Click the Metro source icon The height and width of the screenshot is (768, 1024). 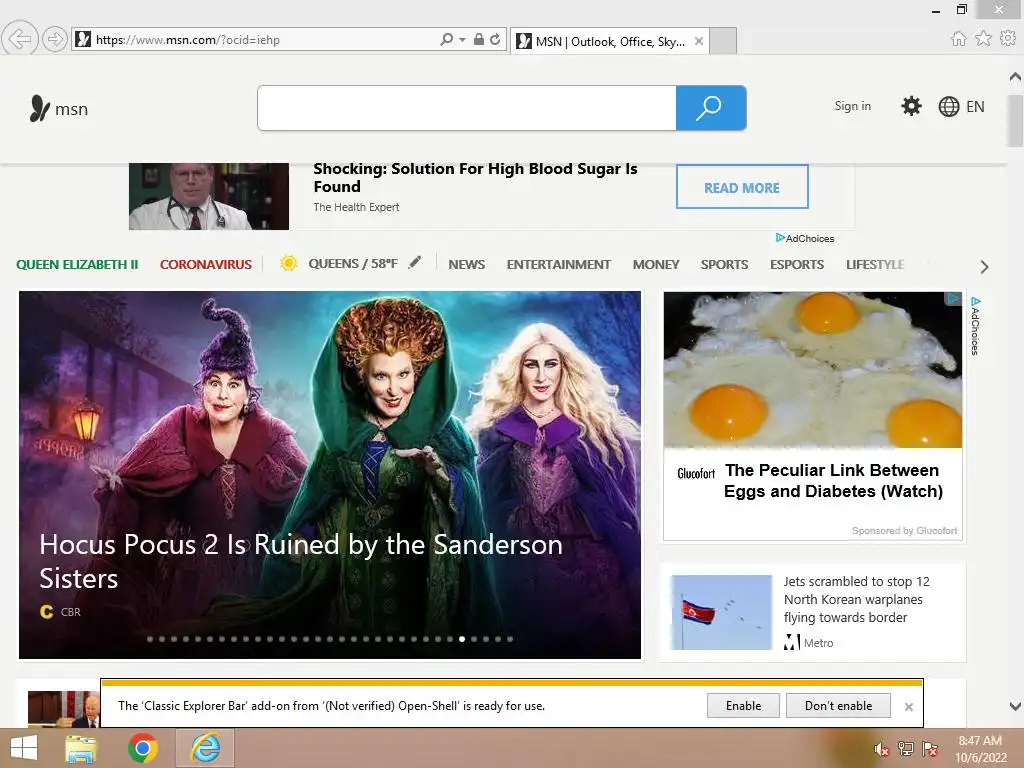(x=792, y=643)
